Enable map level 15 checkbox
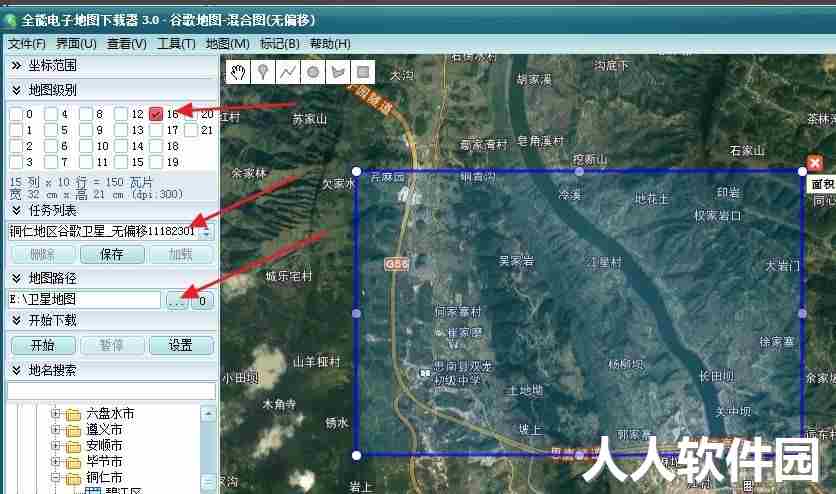 click(x=121, y=162)
